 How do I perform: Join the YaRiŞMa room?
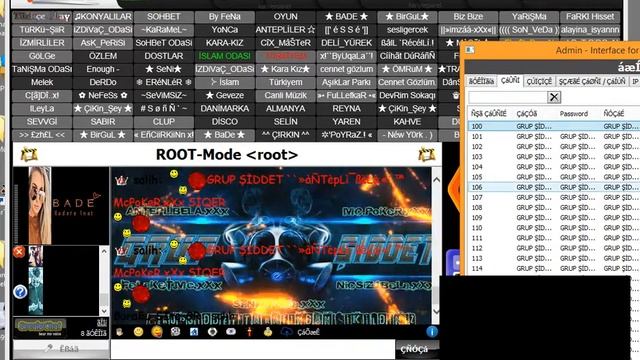(x=529, y=17)
